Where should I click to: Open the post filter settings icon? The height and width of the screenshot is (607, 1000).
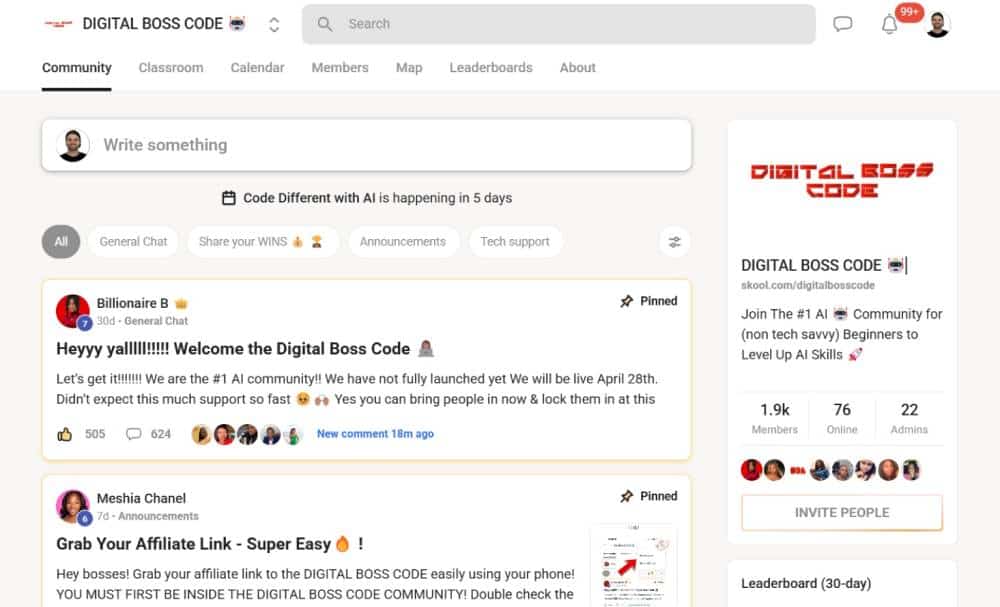[674, 242]
